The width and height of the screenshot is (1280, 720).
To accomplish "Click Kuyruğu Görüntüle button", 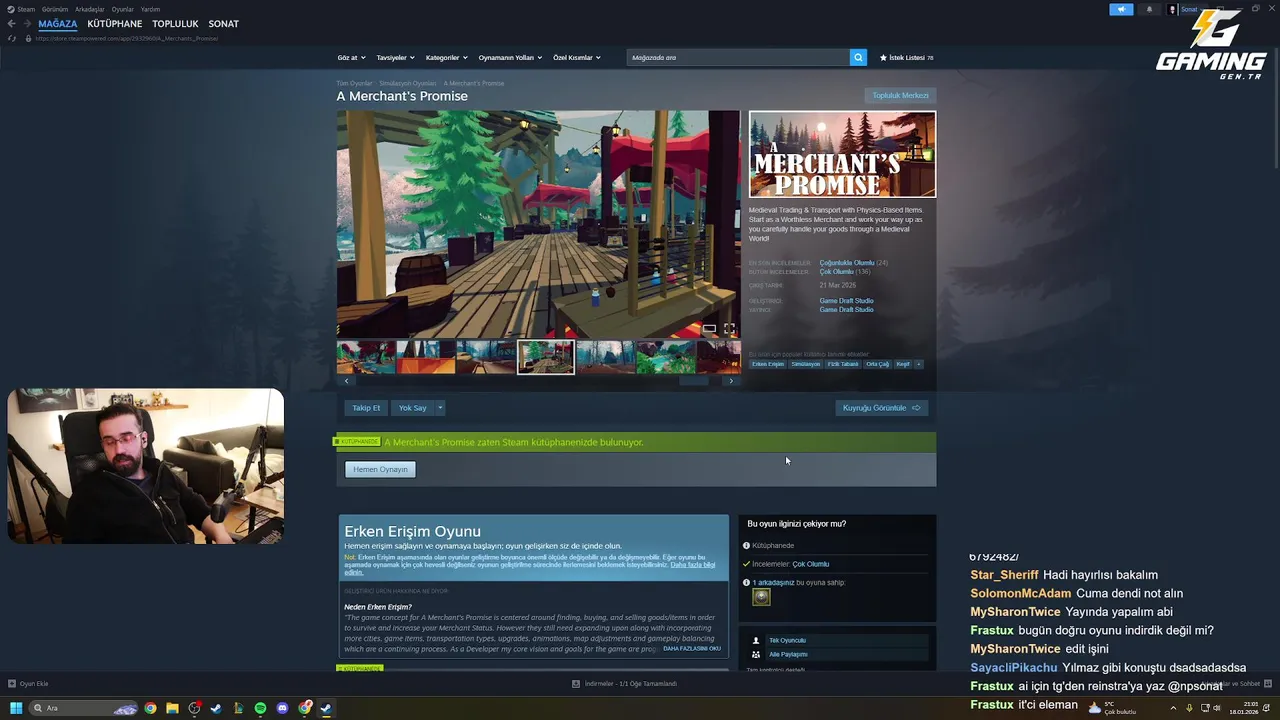I will coord(881,408).
